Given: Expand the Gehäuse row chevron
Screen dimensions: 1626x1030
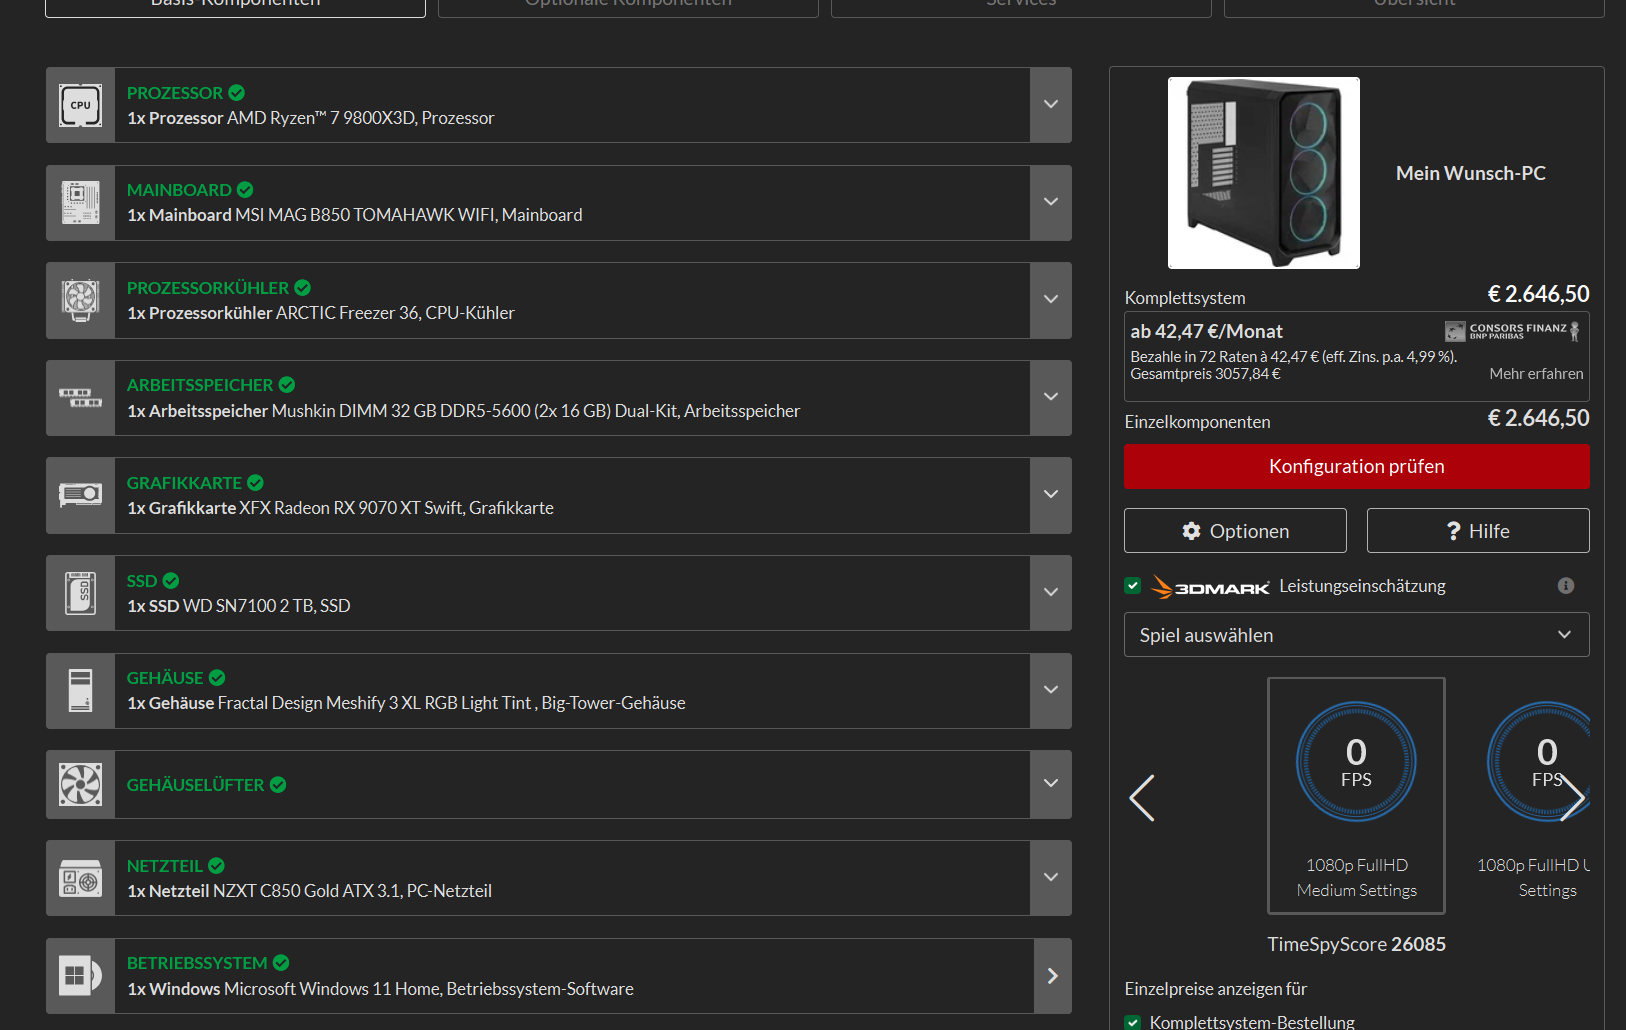Looking at the screenshot, I should coord(1051,691).
